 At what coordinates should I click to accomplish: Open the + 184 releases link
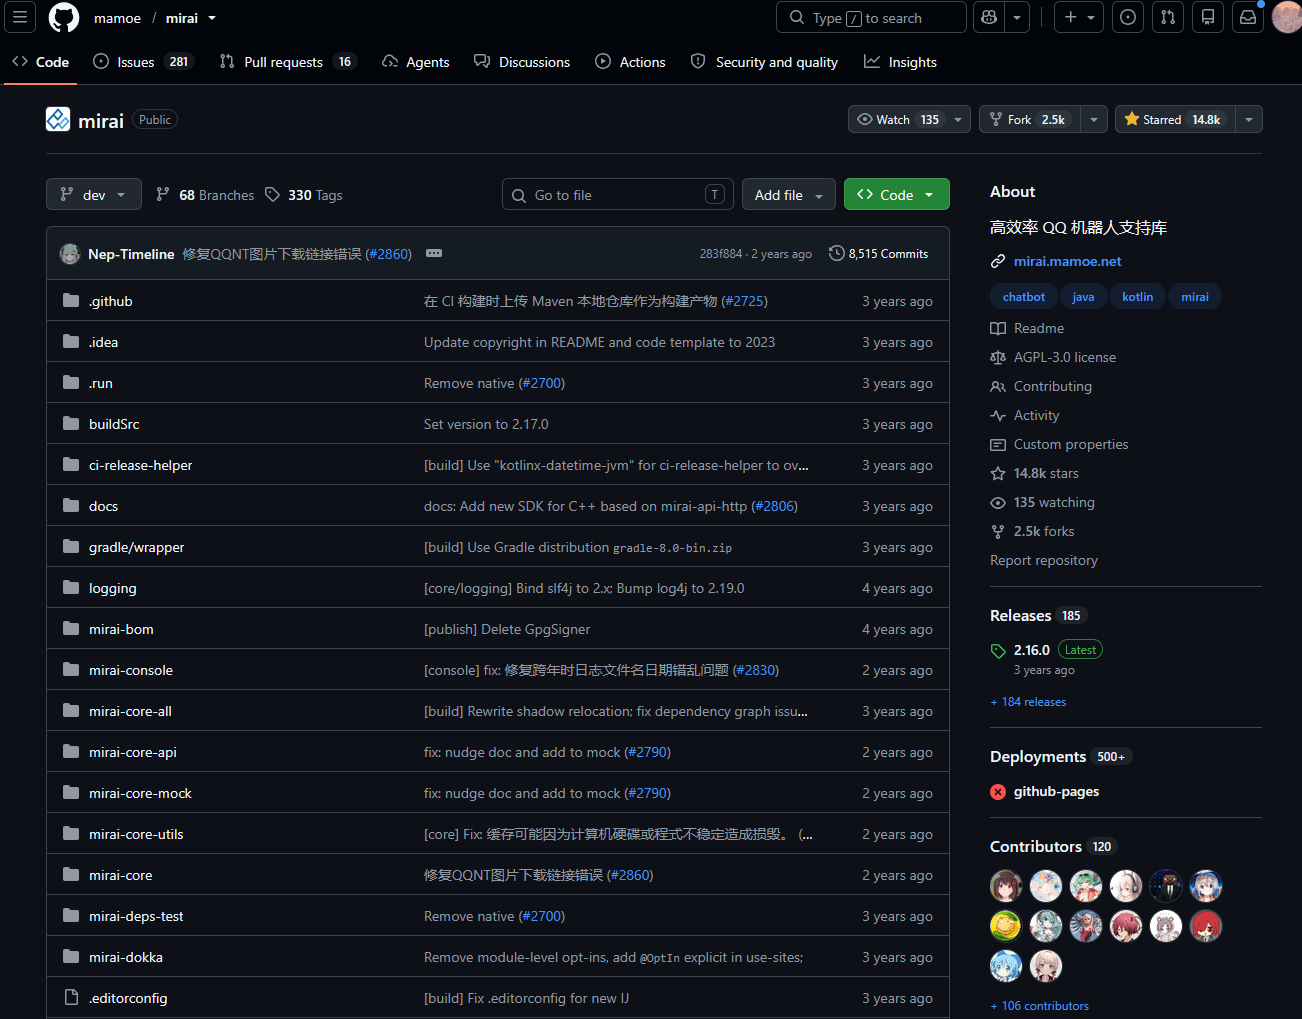[x=1028, y=702]
